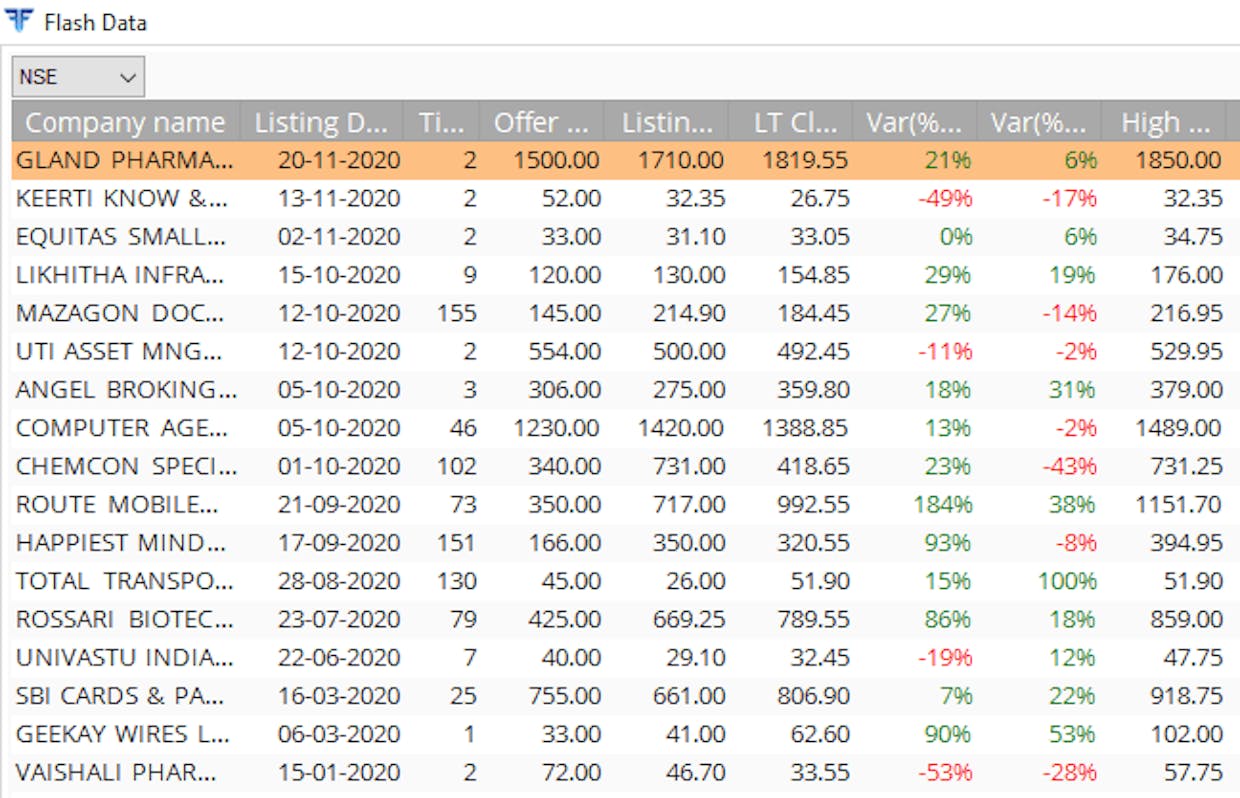This screenshot has height=798, width=1240.
Task: Click listing date 13-11-2020
Action: tap(339, 198)
